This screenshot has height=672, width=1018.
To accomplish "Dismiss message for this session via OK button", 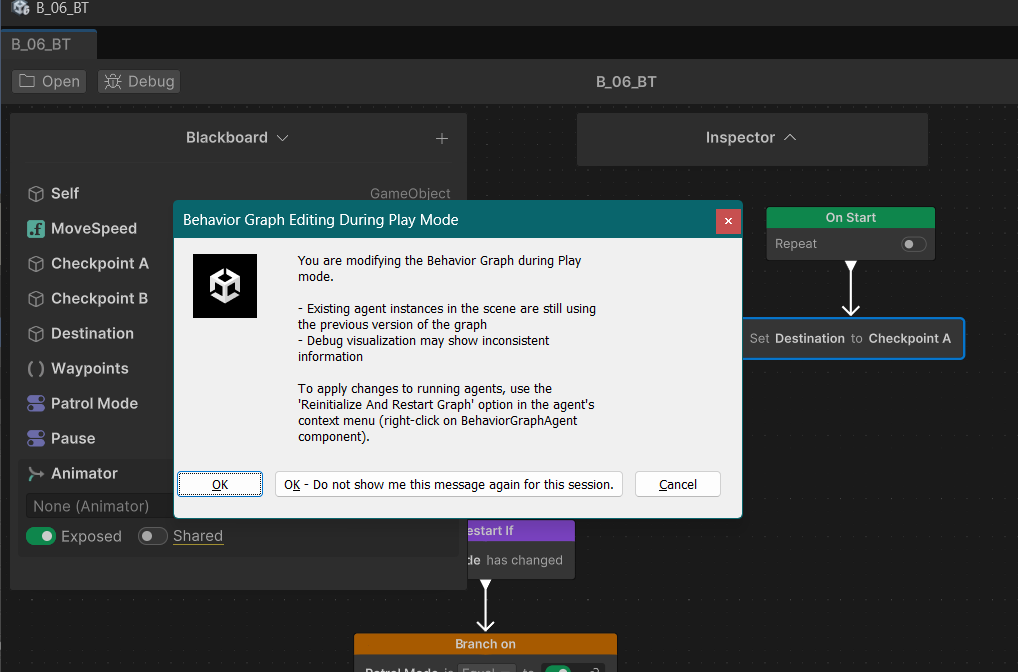I will pyautogui.click(x=448, y=484).
